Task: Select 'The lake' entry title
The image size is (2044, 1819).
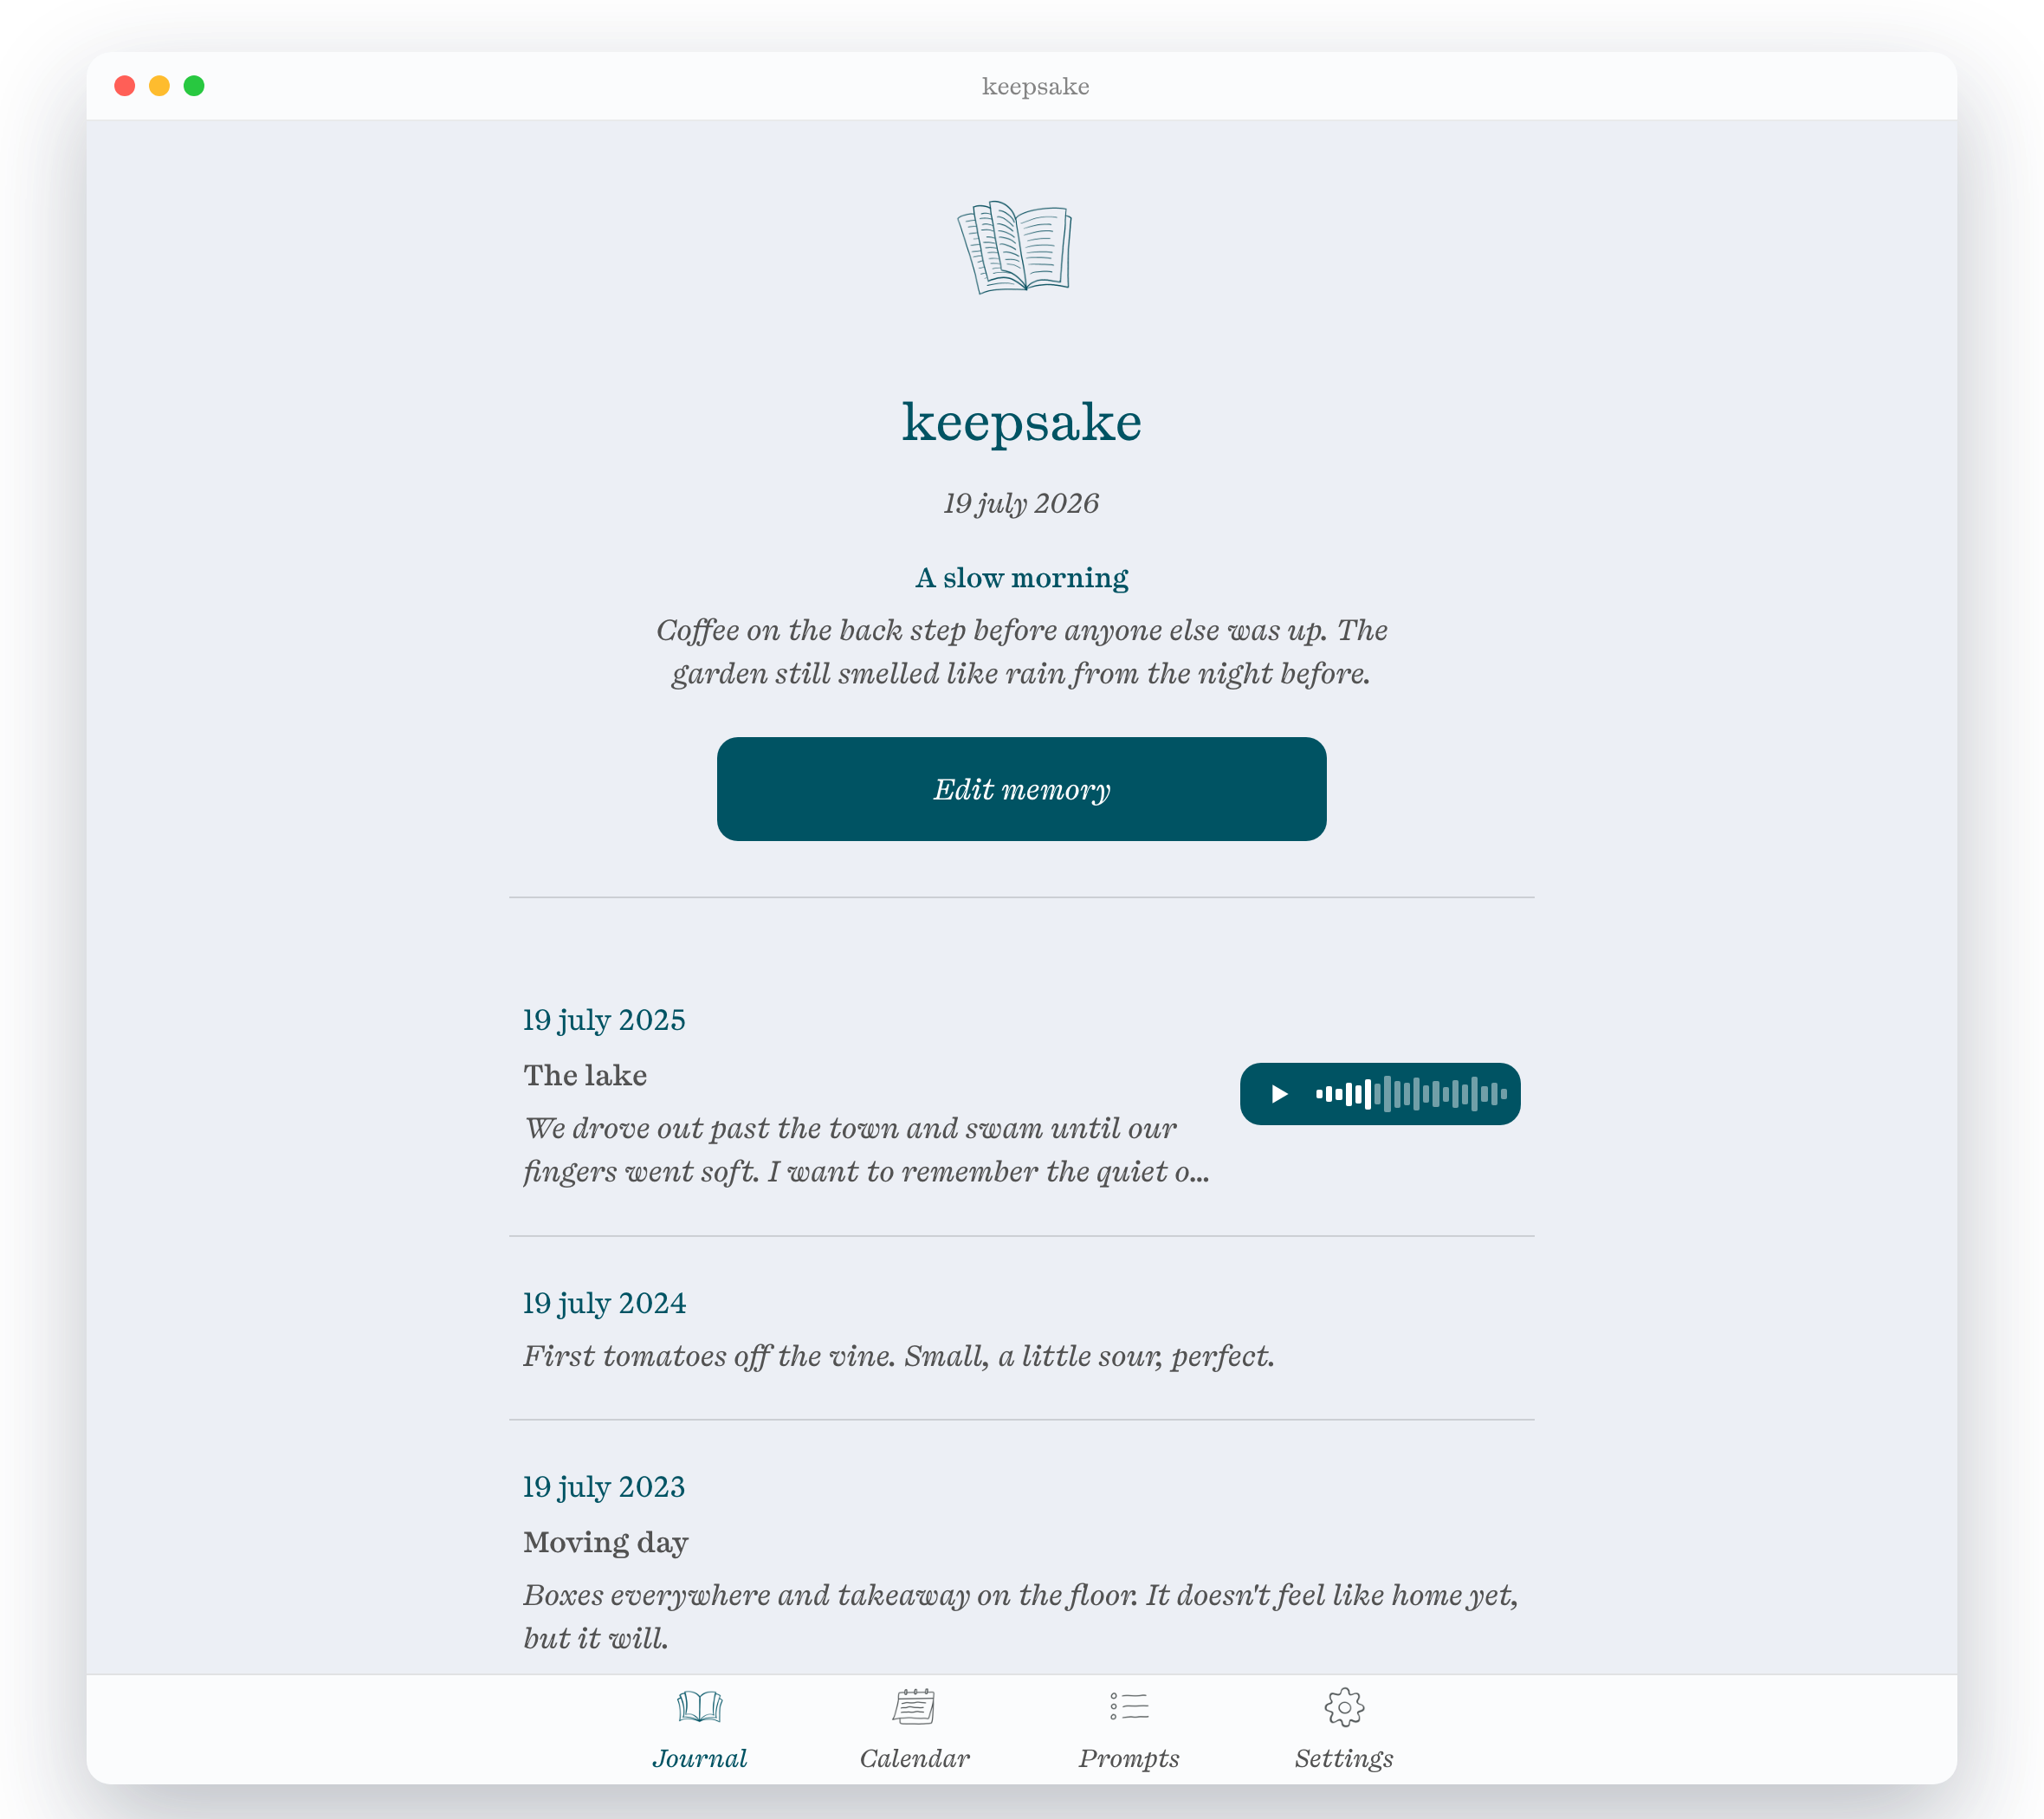Action: coord(585,1075)
